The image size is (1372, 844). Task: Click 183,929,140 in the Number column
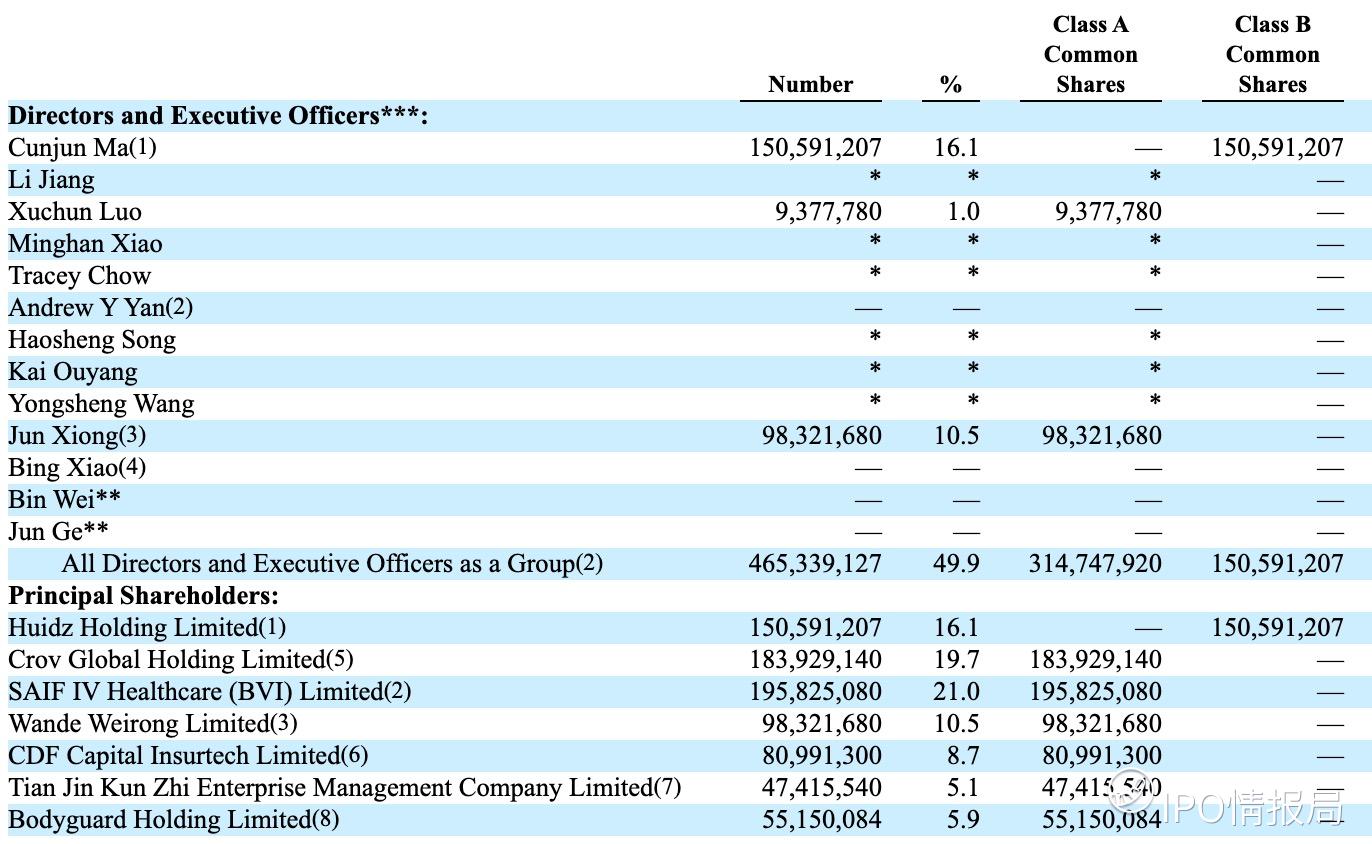[x=815, y=660]
